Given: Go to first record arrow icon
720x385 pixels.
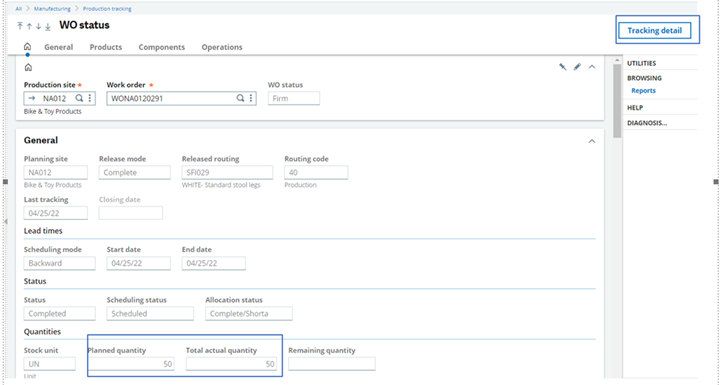Looking at the screenshot, I should 20,26.
